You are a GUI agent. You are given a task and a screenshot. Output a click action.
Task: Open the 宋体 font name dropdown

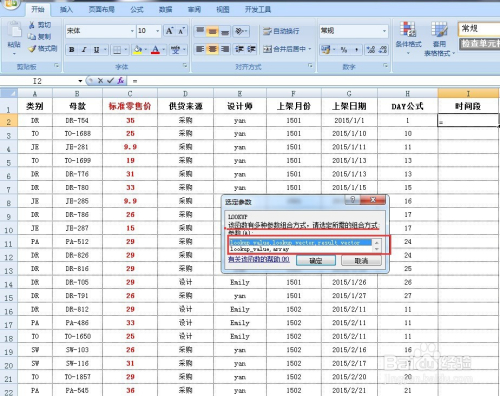[132, 31]
